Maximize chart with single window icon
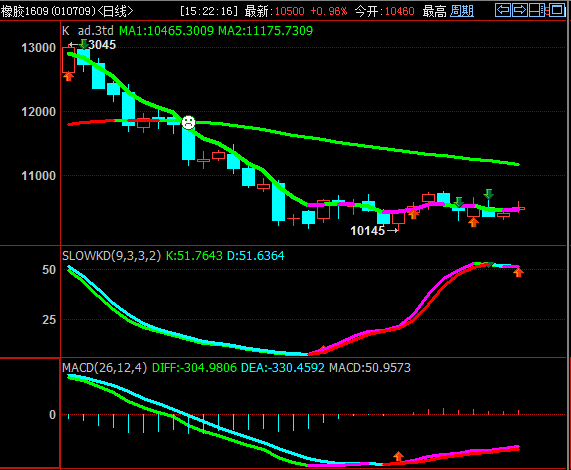Screen dimensions: 571x470 pos(557,10)
